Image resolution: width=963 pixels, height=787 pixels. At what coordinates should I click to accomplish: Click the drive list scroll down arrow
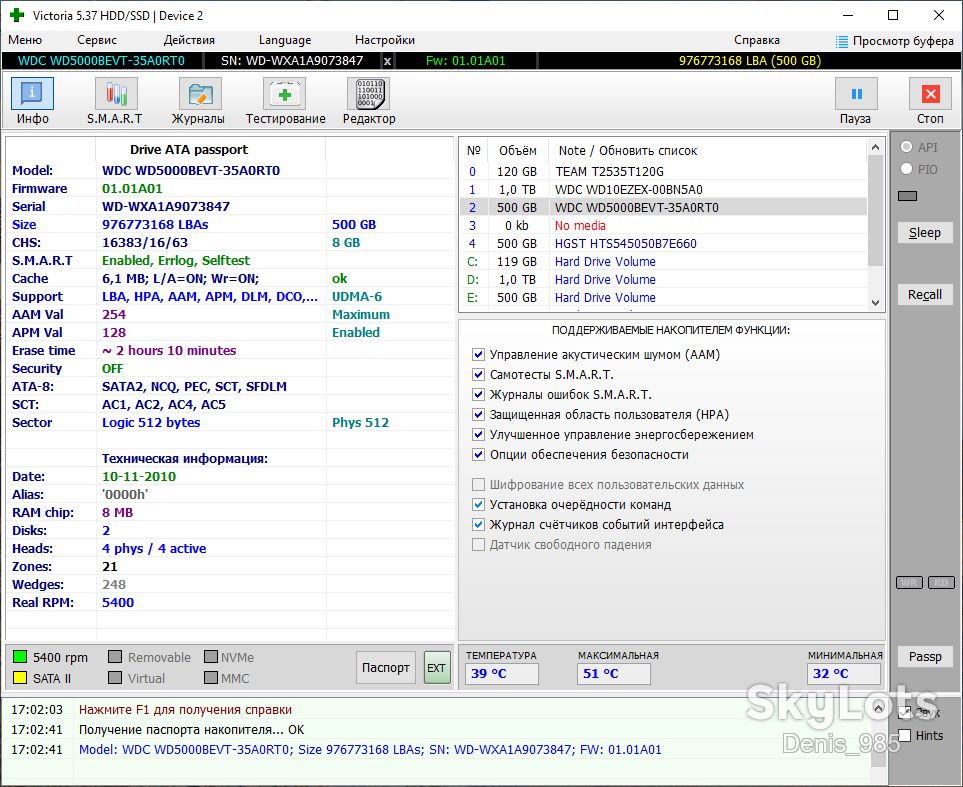click(876, 302)
